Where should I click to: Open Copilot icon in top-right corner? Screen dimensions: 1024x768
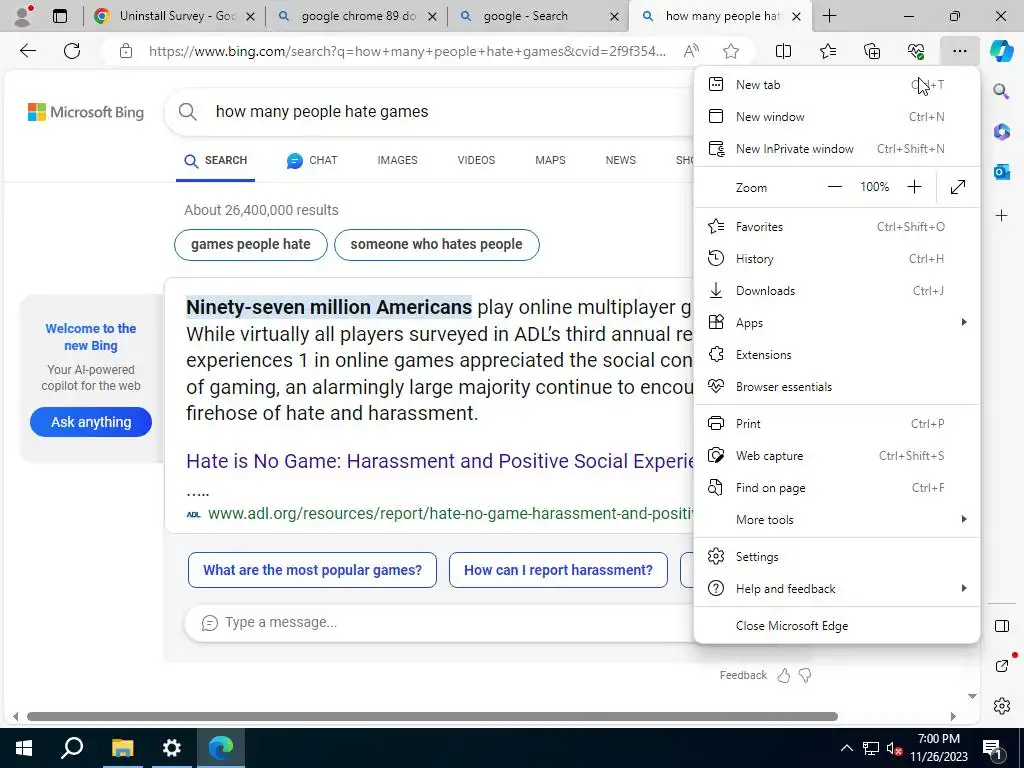coord(1001,51)
